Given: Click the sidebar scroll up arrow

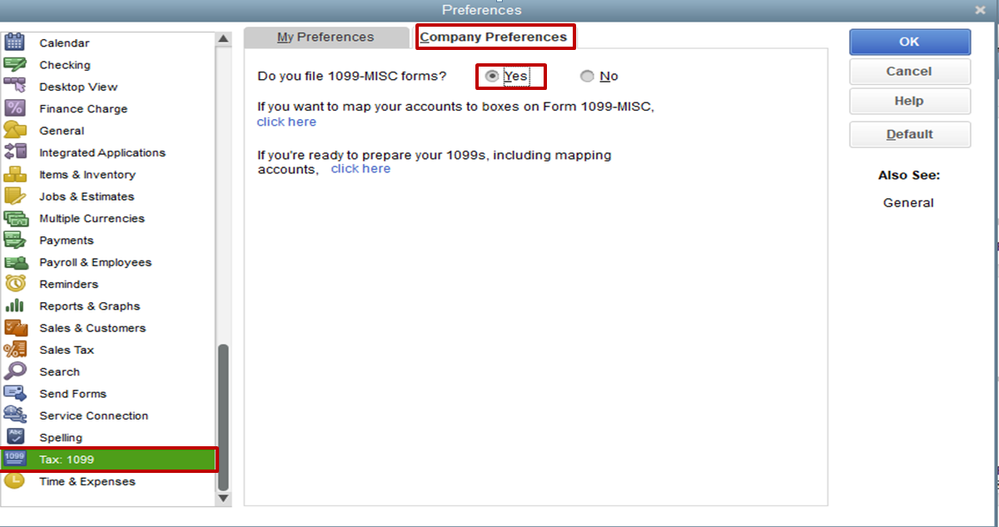Looking at the screenshot, I should coord(223,39).
